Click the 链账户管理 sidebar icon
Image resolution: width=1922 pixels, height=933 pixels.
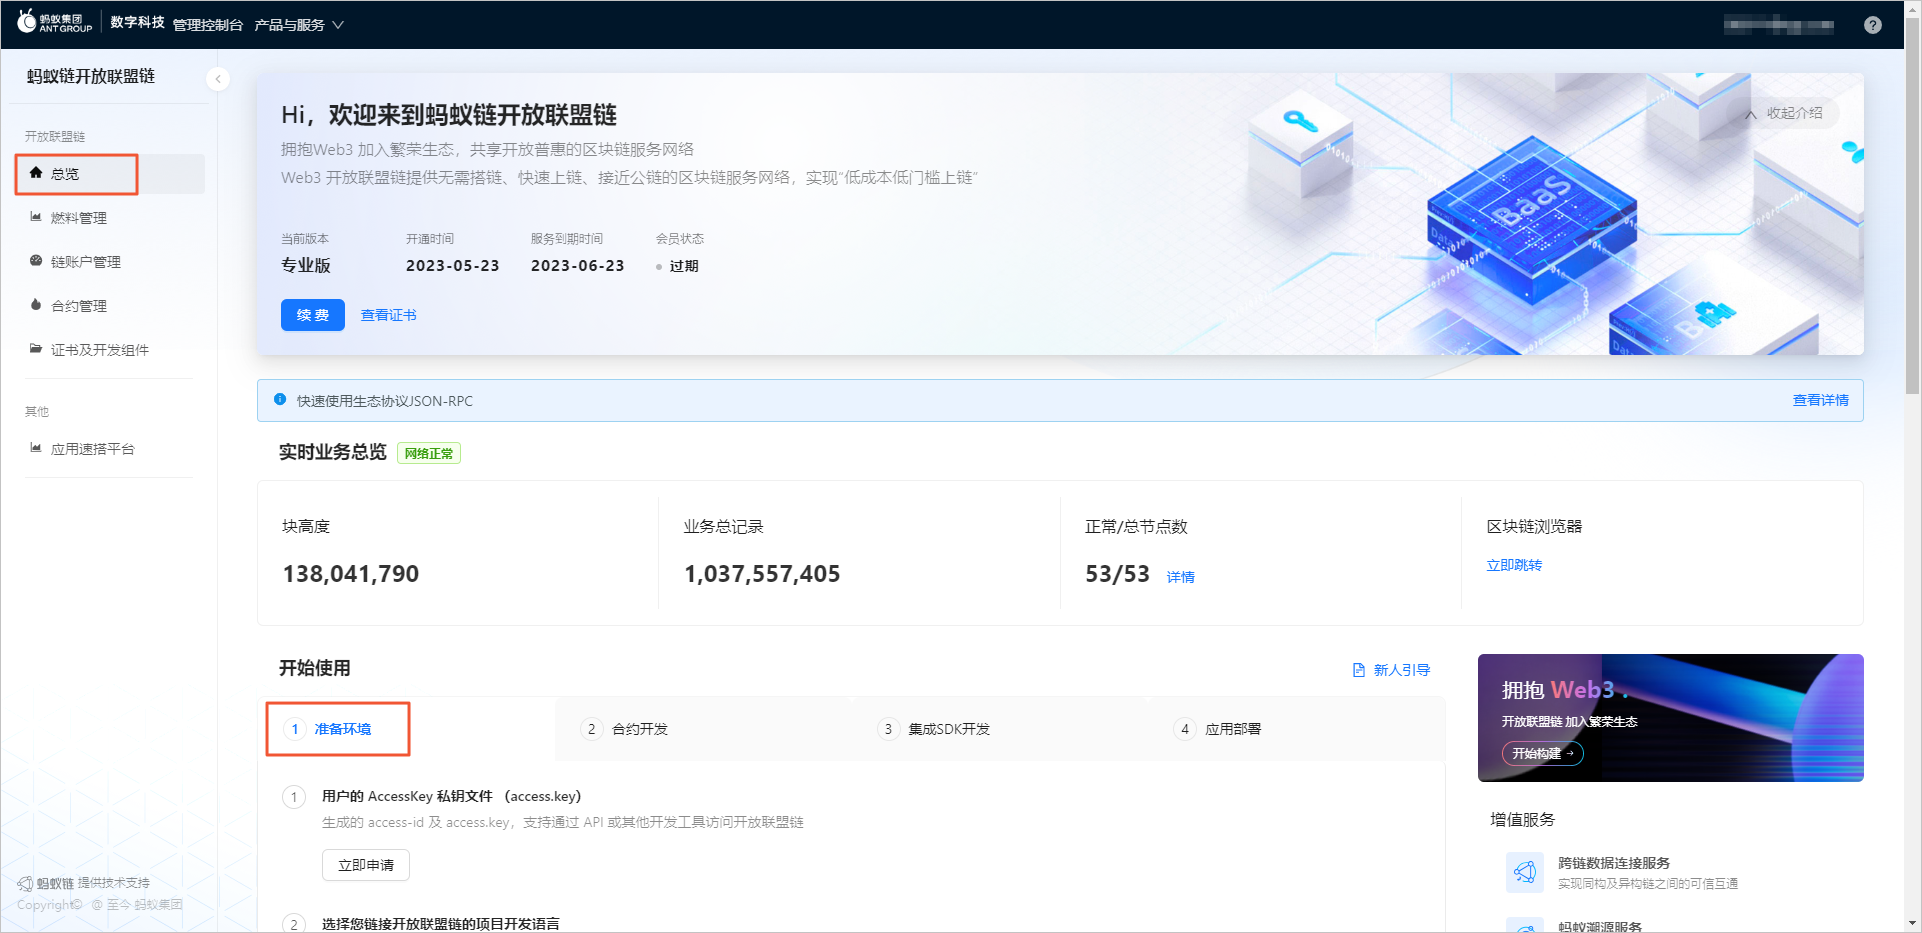point(36,261)
